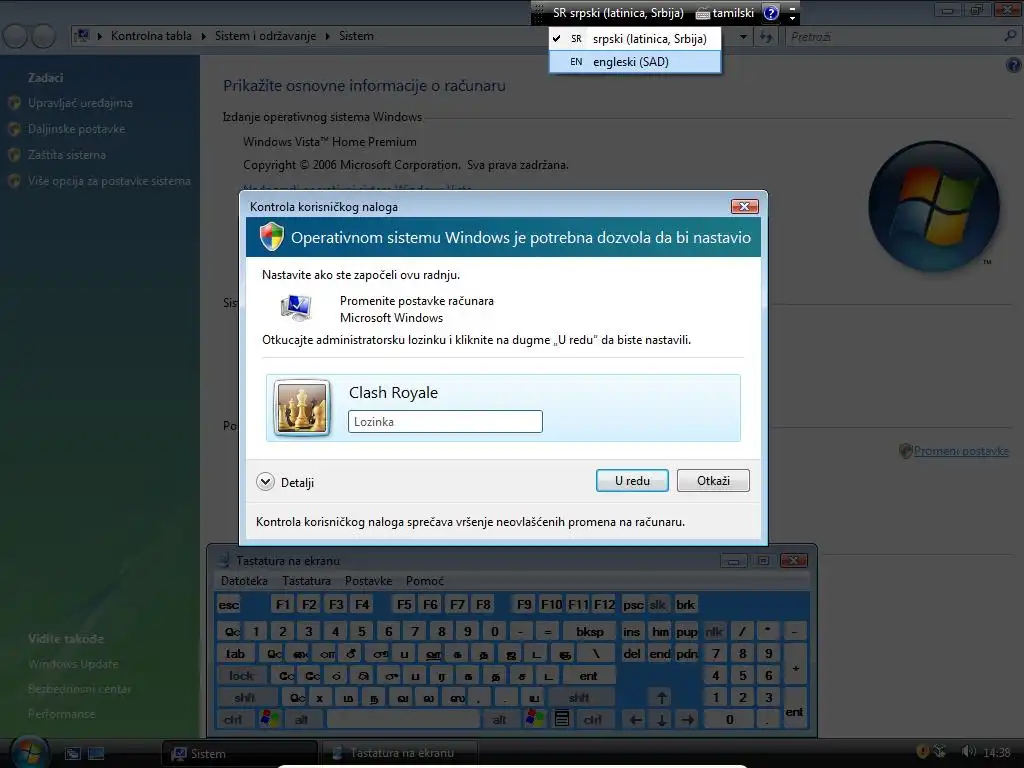Click the right Windows logo key
Viewport: 1024px width, 768px height.
tap(534, 720)
